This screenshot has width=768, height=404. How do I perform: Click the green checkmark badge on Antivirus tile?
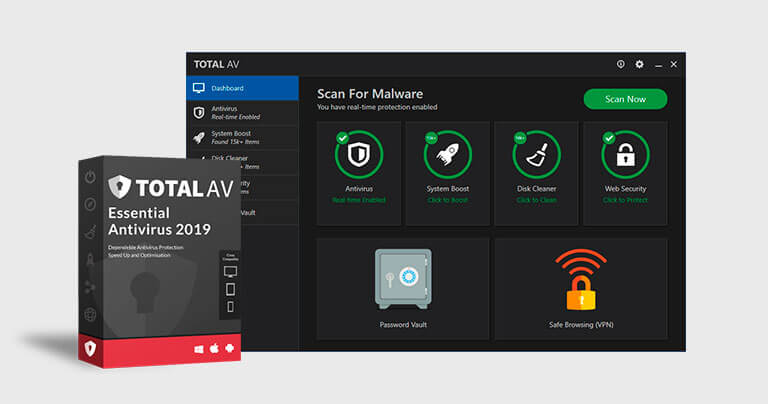tap(342, 138)
